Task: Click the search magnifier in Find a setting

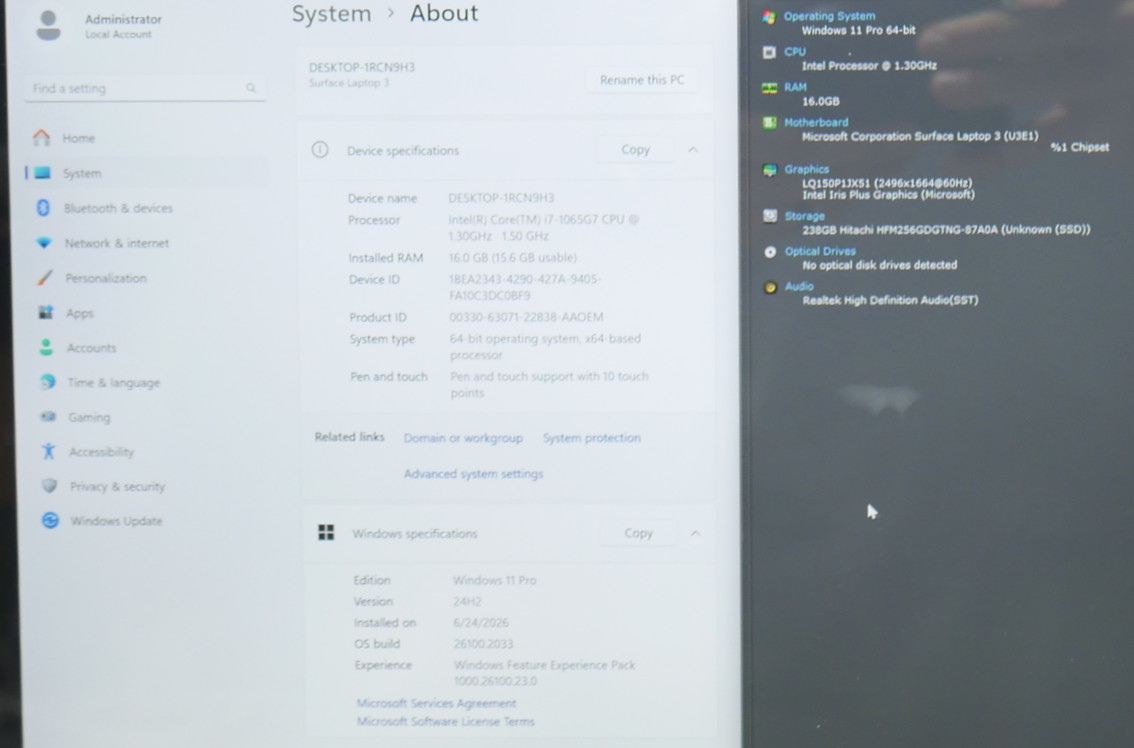Action: point(250,88)
